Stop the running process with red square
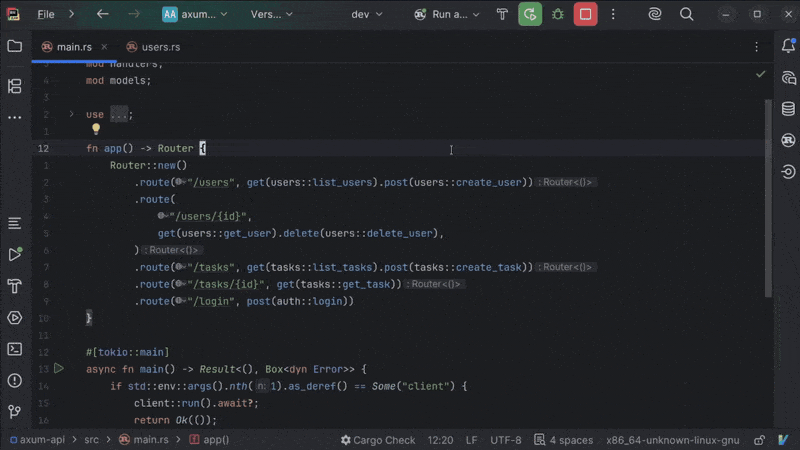This screenshot has height=450, width=800. tap(585, 14)
